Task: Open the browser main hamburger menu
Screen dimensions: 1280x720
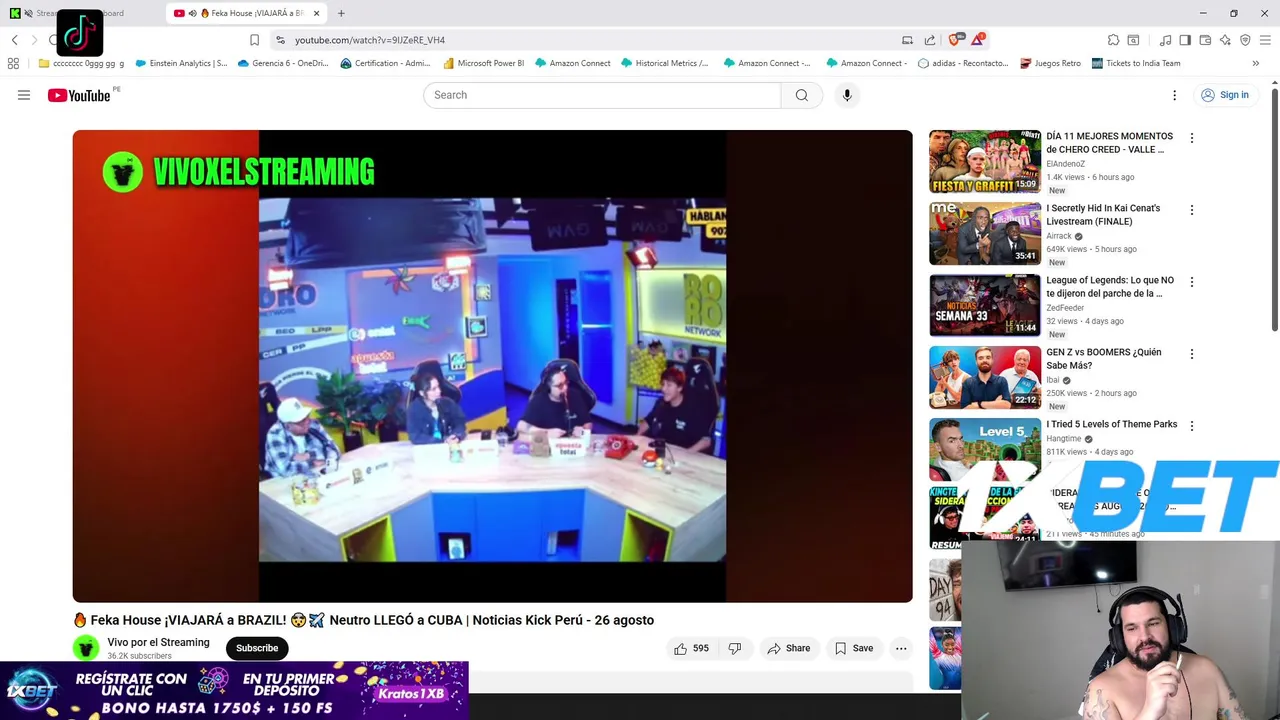Action: (1265, 40)
